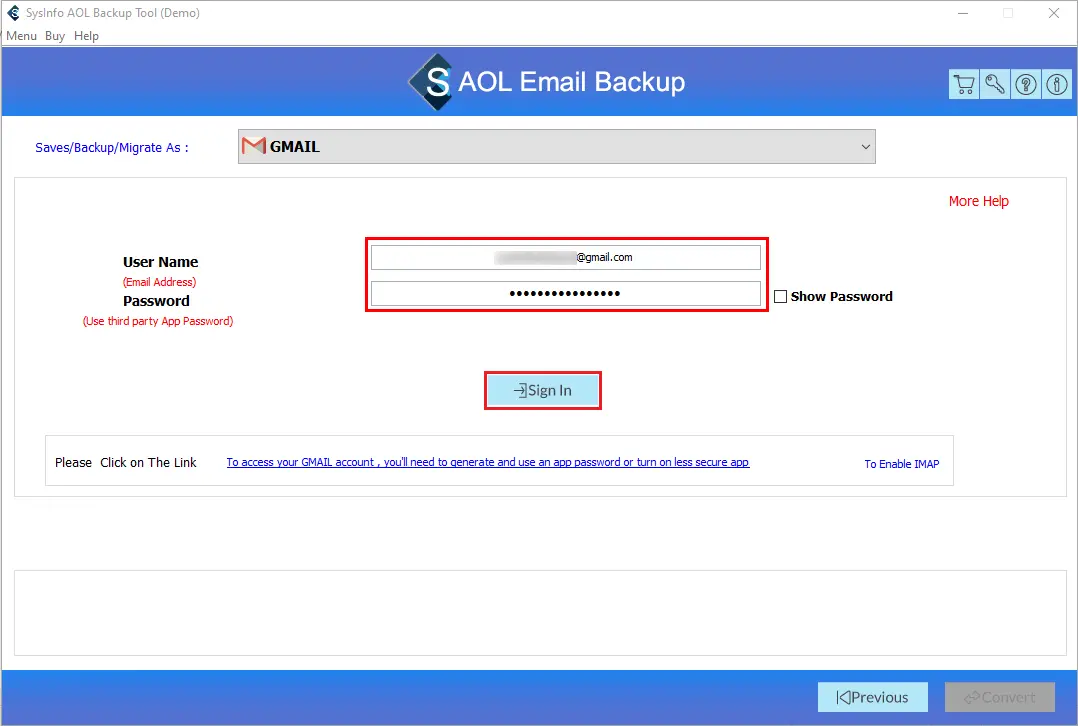
Task: Open the generate app password link
Action: 487,462
